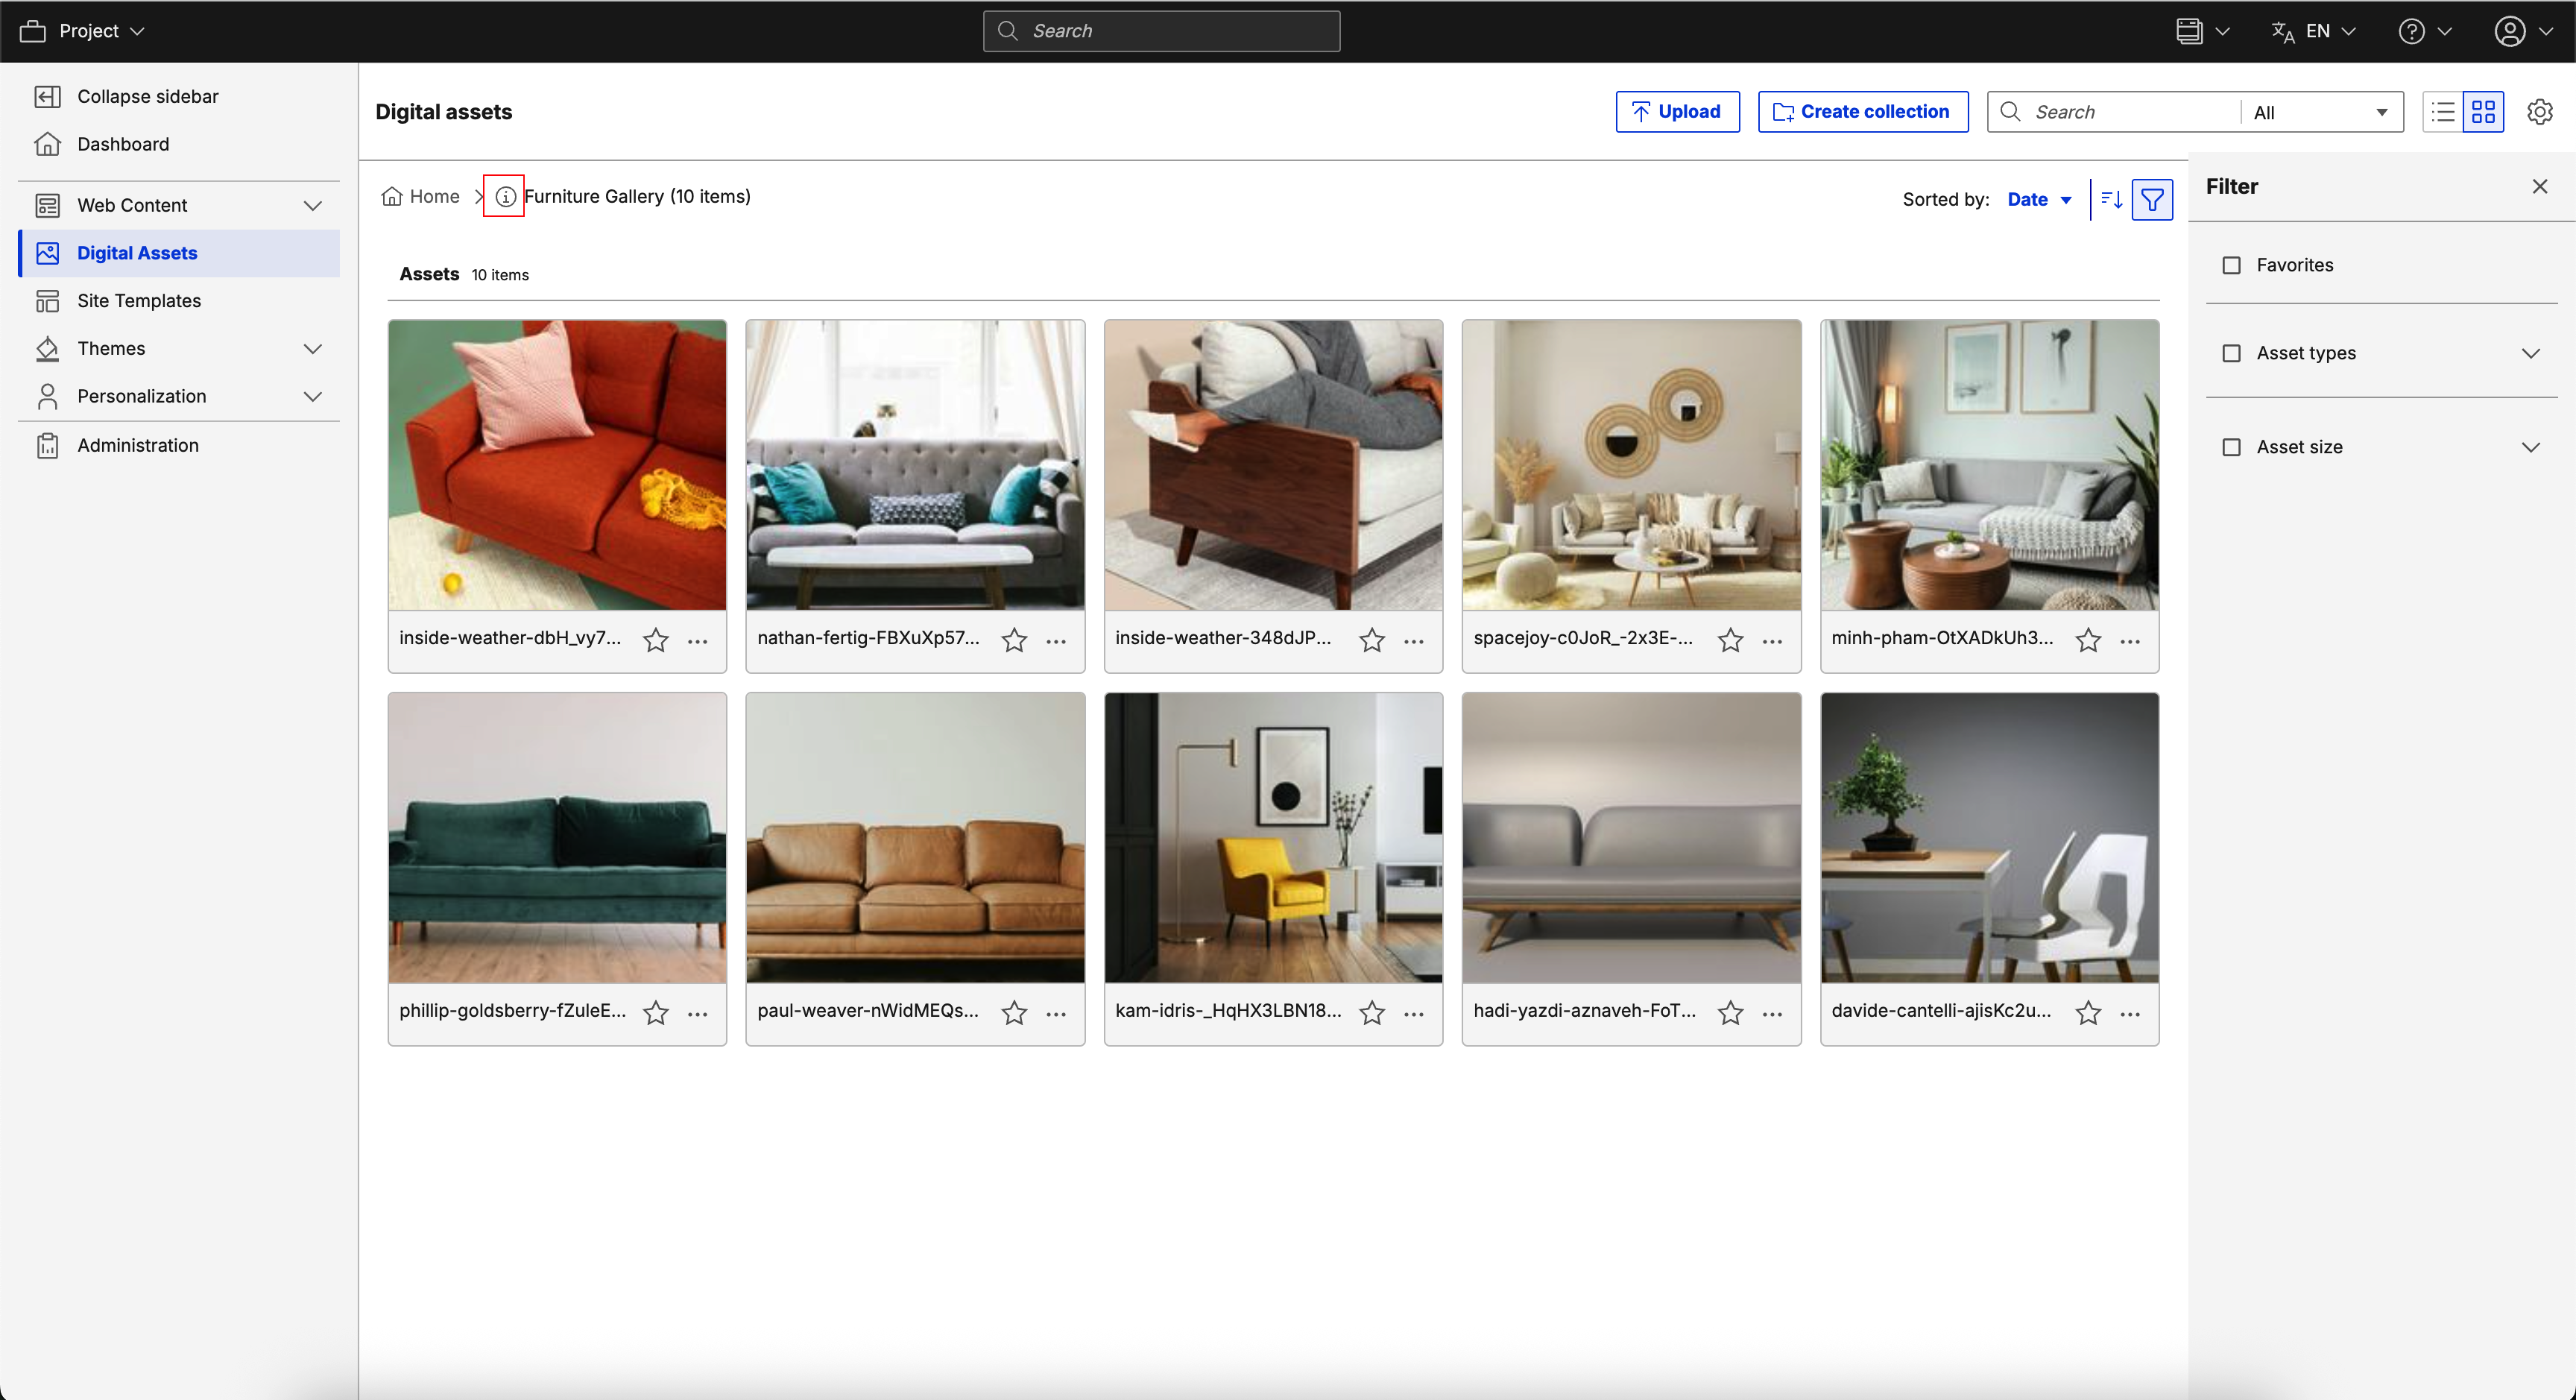Image resolution: width=2576 pixels, height=1400 pixels.
Task: Open the Sorted by Date dropdown
Action: pos(2038,199)
